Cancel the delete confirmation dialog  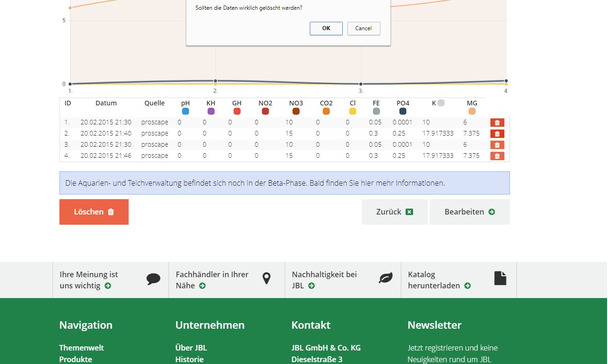[363, 28]
